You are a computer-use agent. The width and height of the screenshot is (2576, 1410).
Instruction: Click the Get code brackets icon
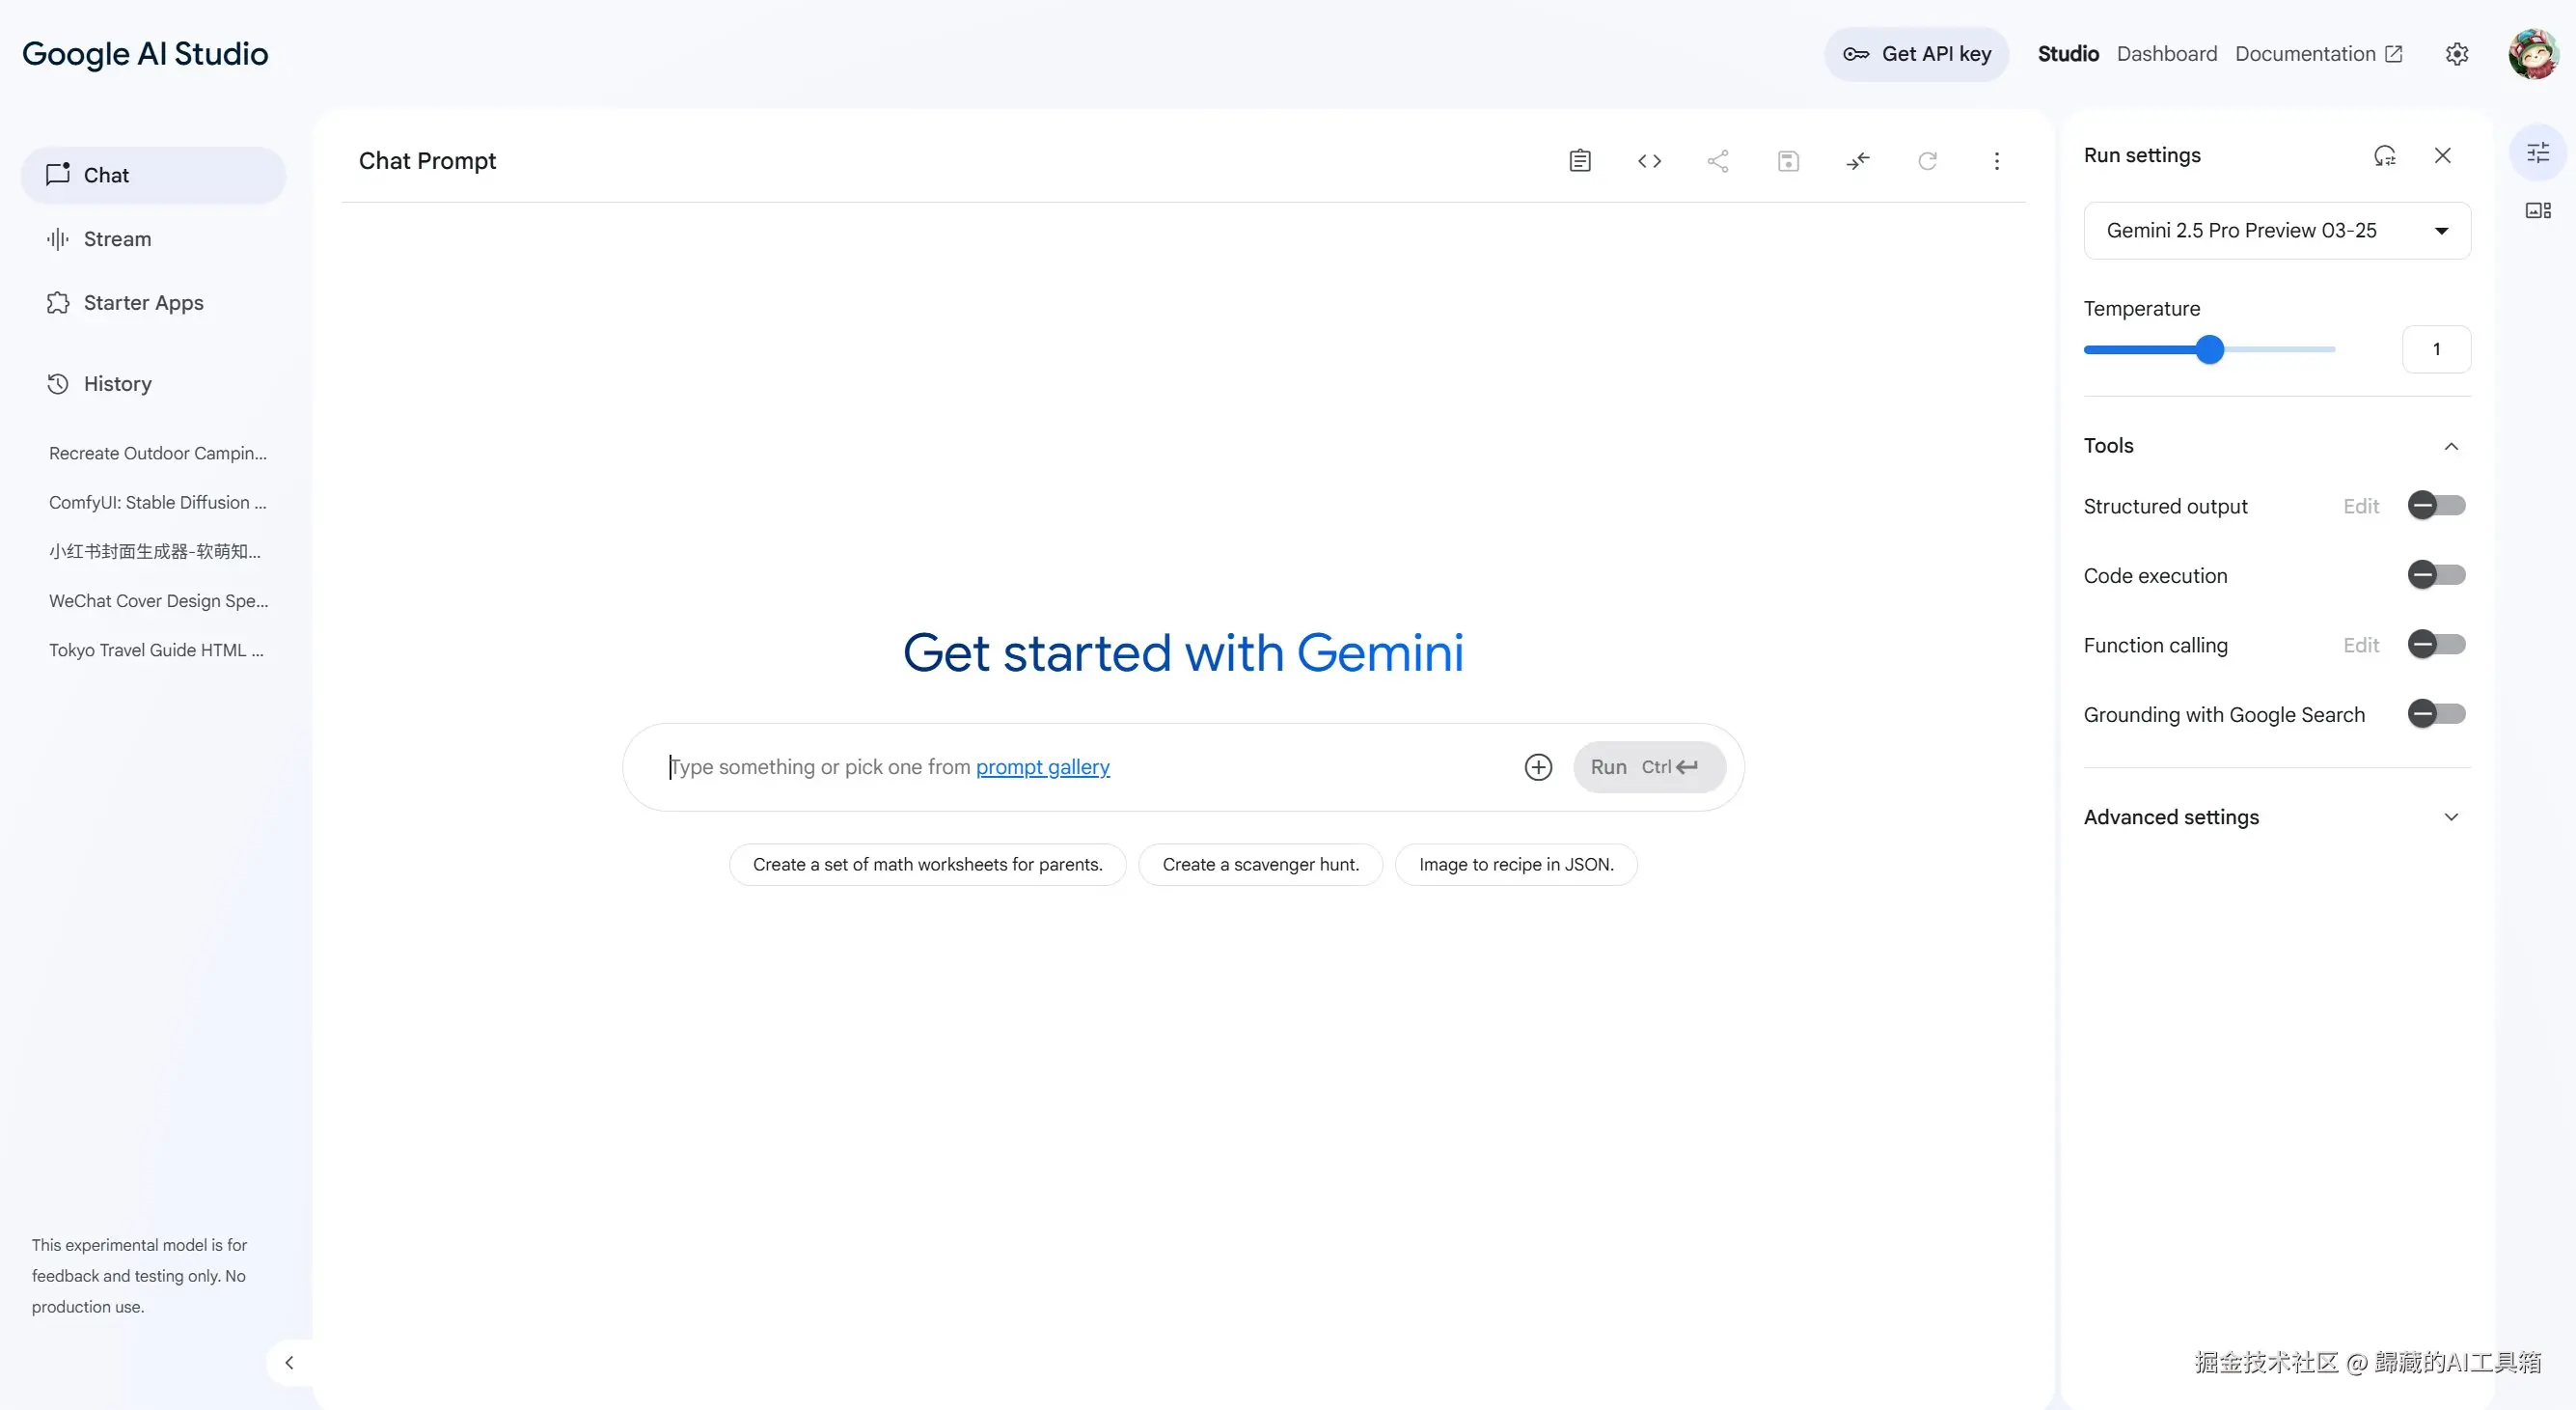click(1649, 161)
